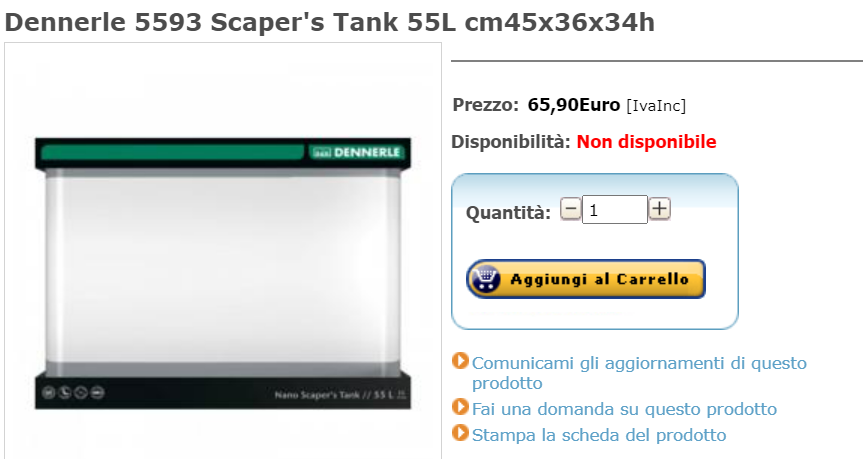The image size is (864, 459).
Task: Open the Comunicami gli aggiornamenti link
Action: [x=639, y=373]
